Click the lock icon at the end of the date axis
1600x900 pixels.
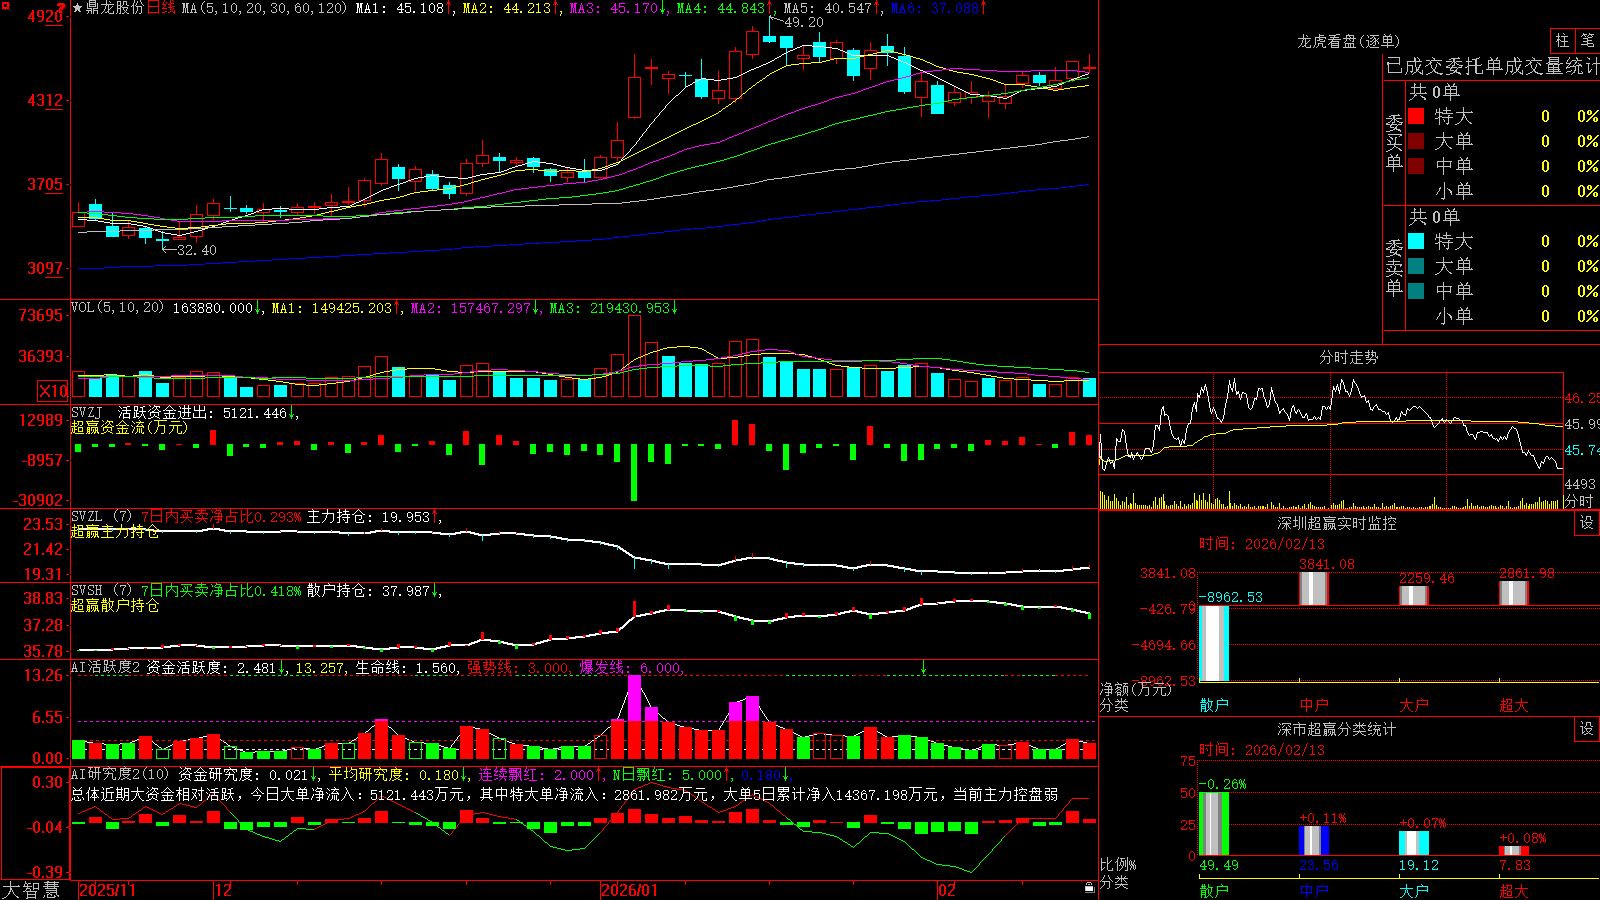pyautogui.click(x=1089, y=887)
